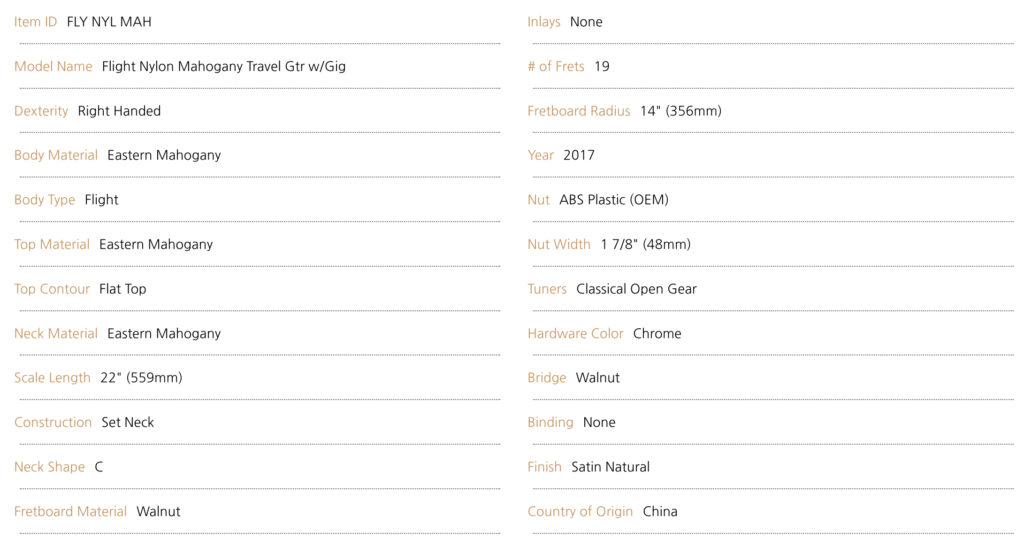Select the Country of Origin China value
Screen dimensions: 1024x555
[660, 511]
